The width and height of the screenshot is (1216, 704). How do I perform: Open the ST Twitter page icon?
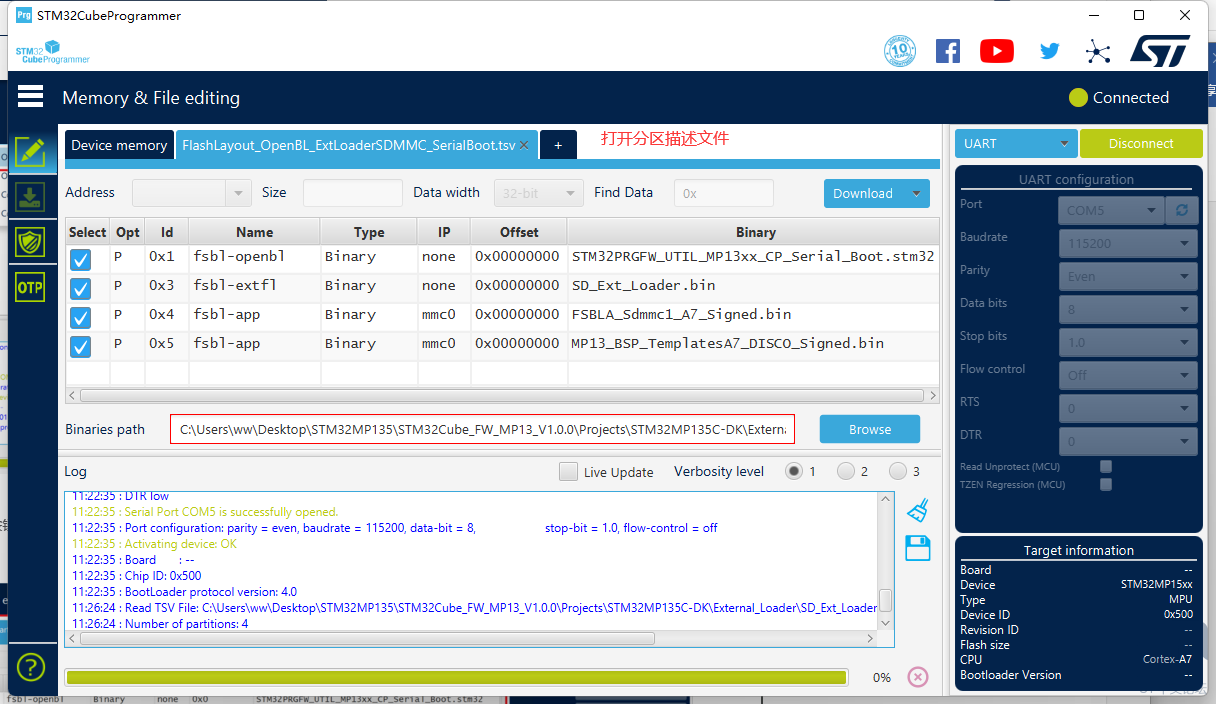(x=1049, y=51)
